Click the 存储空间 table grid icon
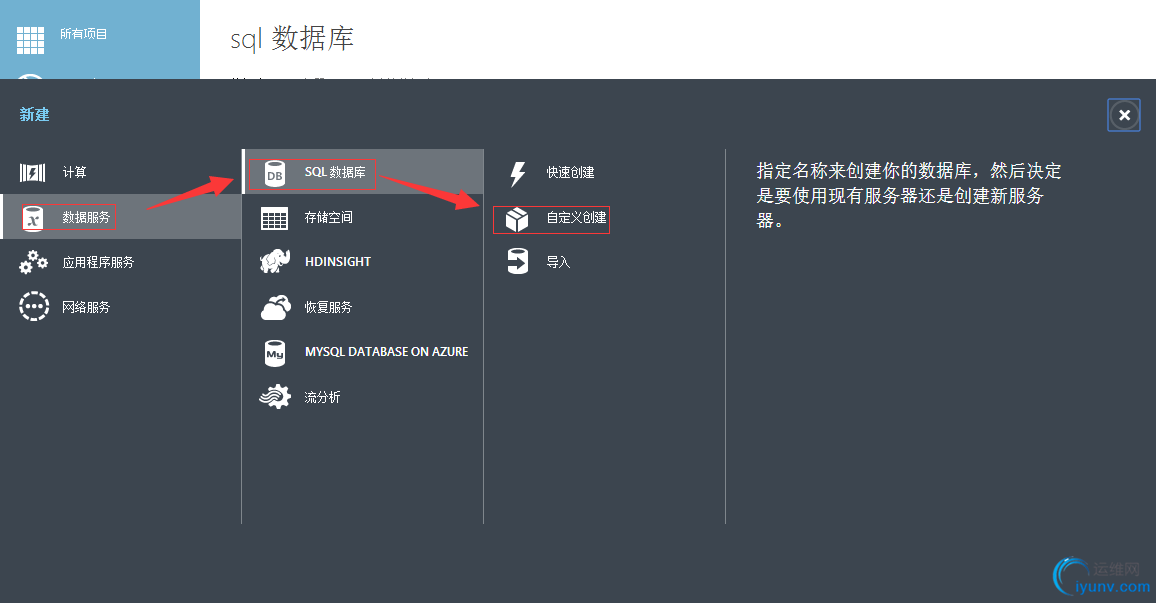This screenshot has width=1156, height=603. [x=274, y=219]
